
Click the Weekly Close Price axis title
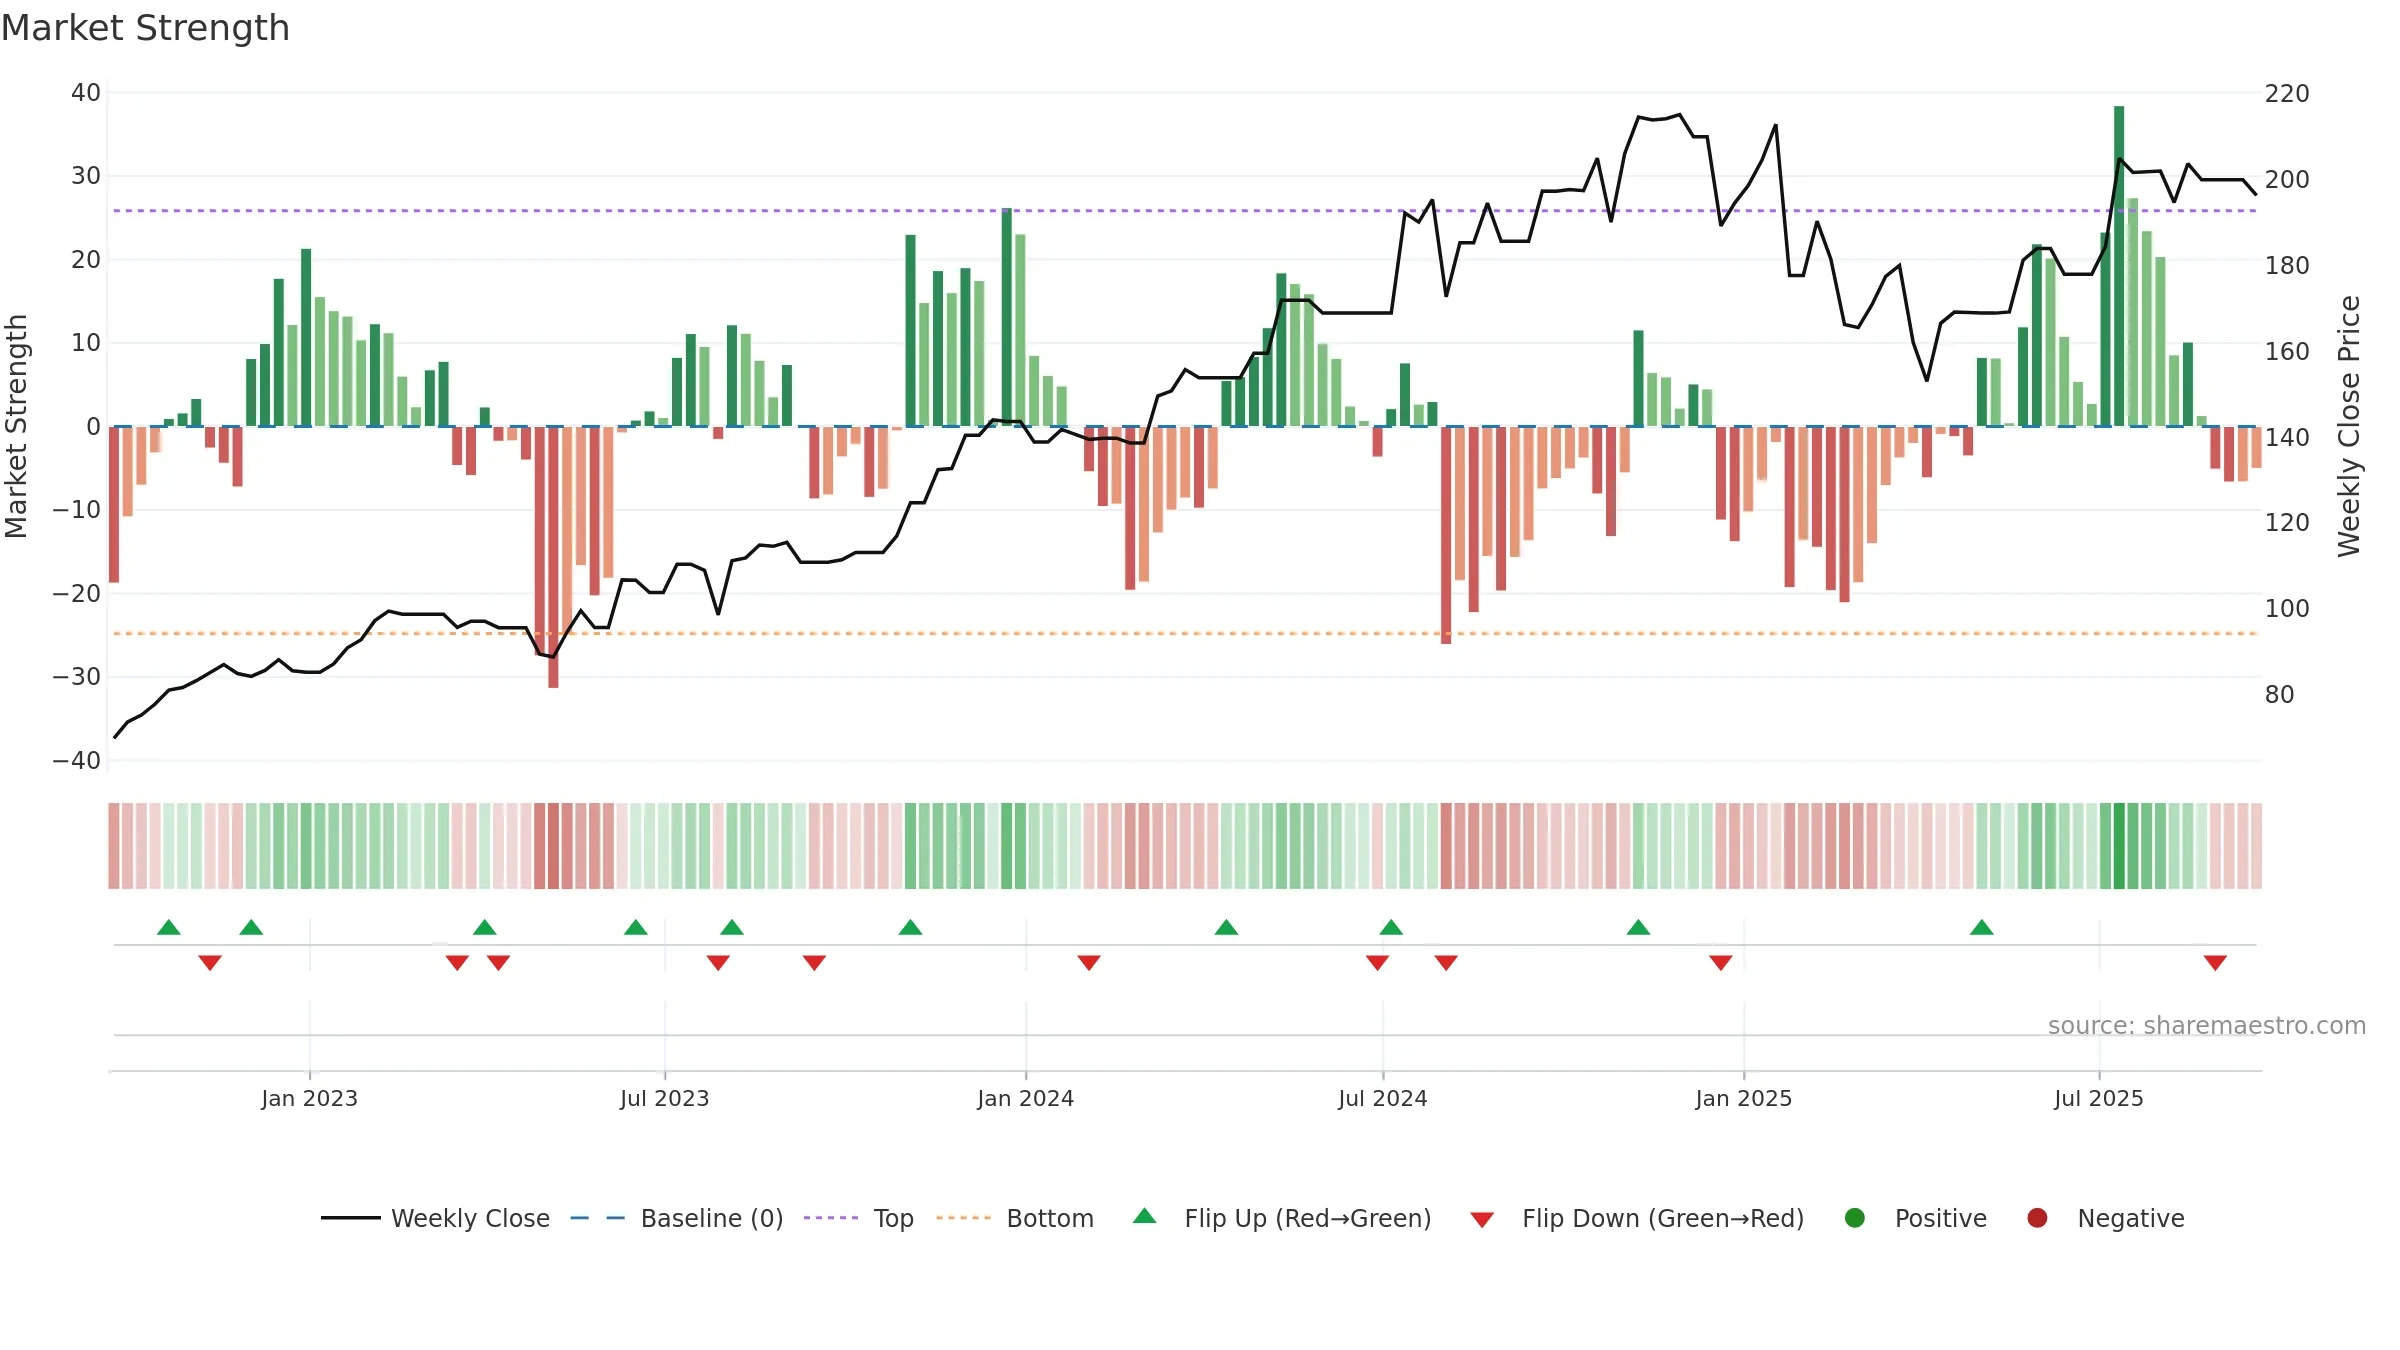coord(2349,426)
